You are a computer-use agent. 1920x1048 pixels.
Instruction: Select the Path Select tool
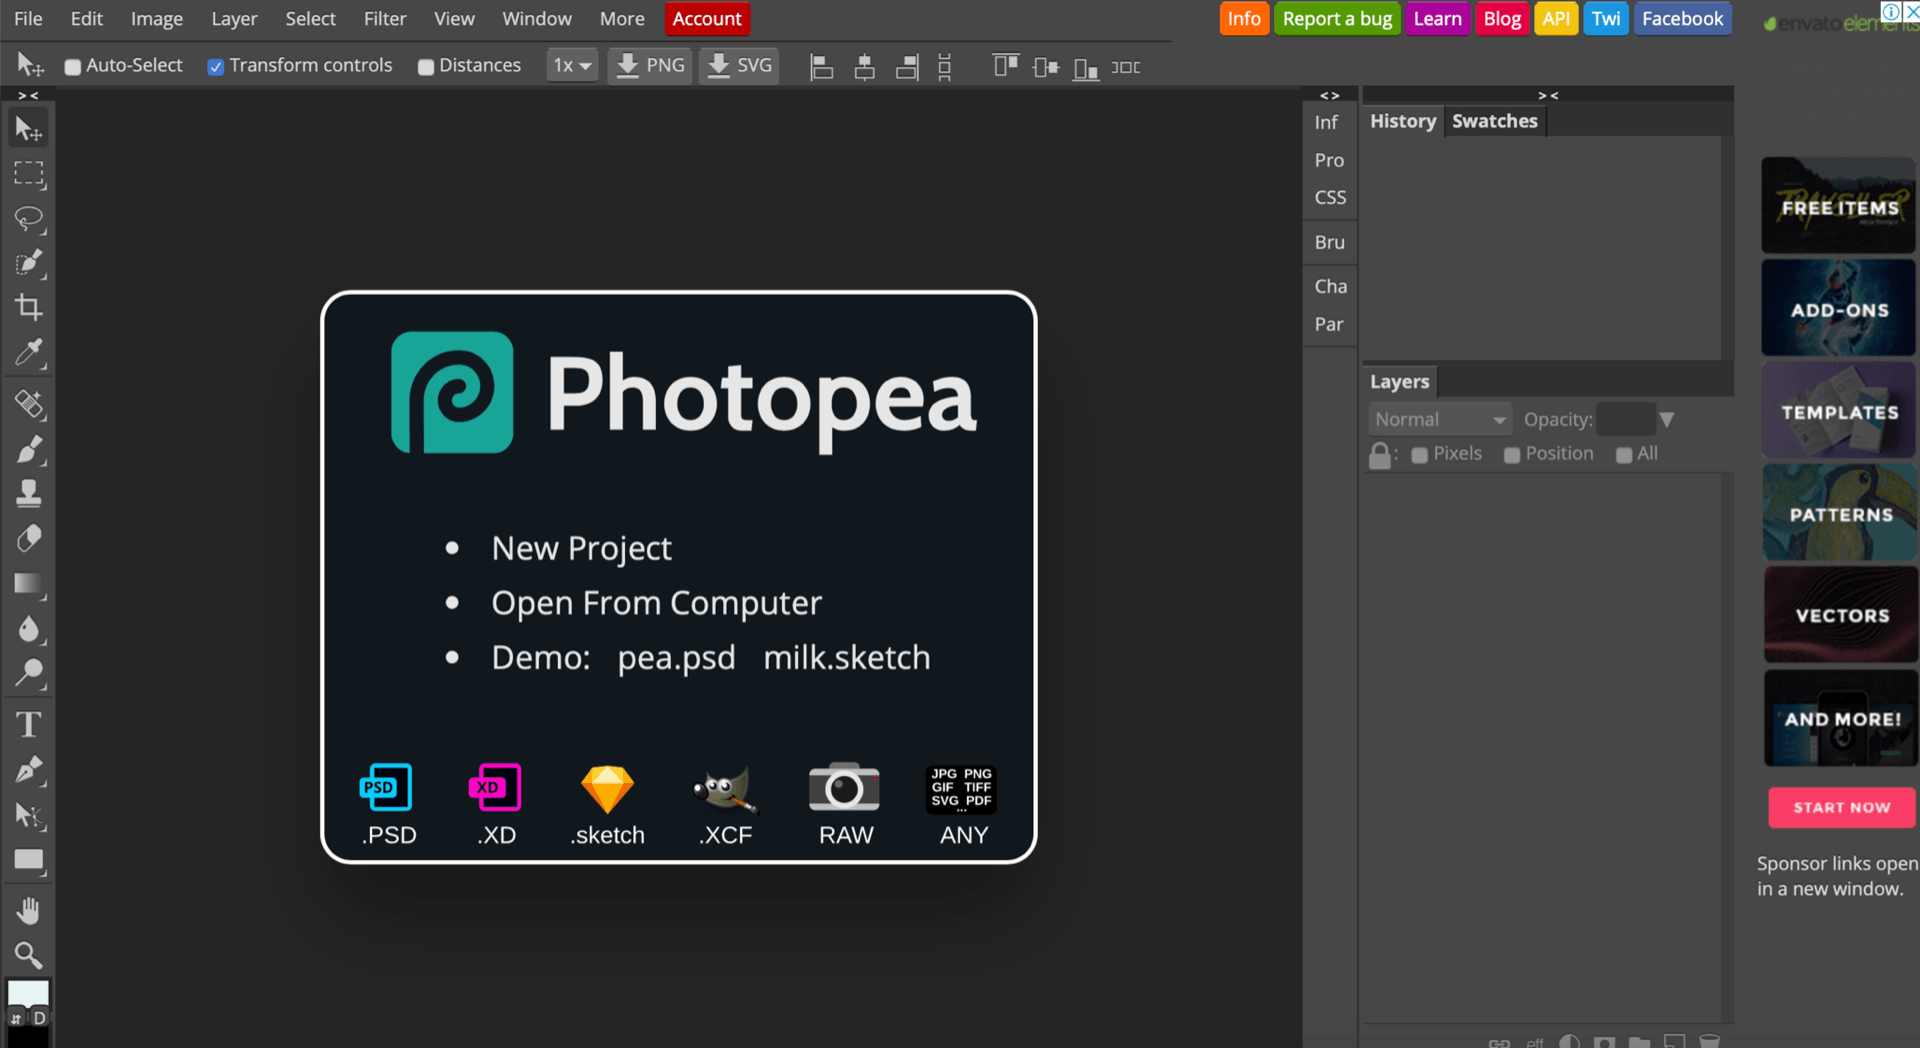tap(29, 815)
